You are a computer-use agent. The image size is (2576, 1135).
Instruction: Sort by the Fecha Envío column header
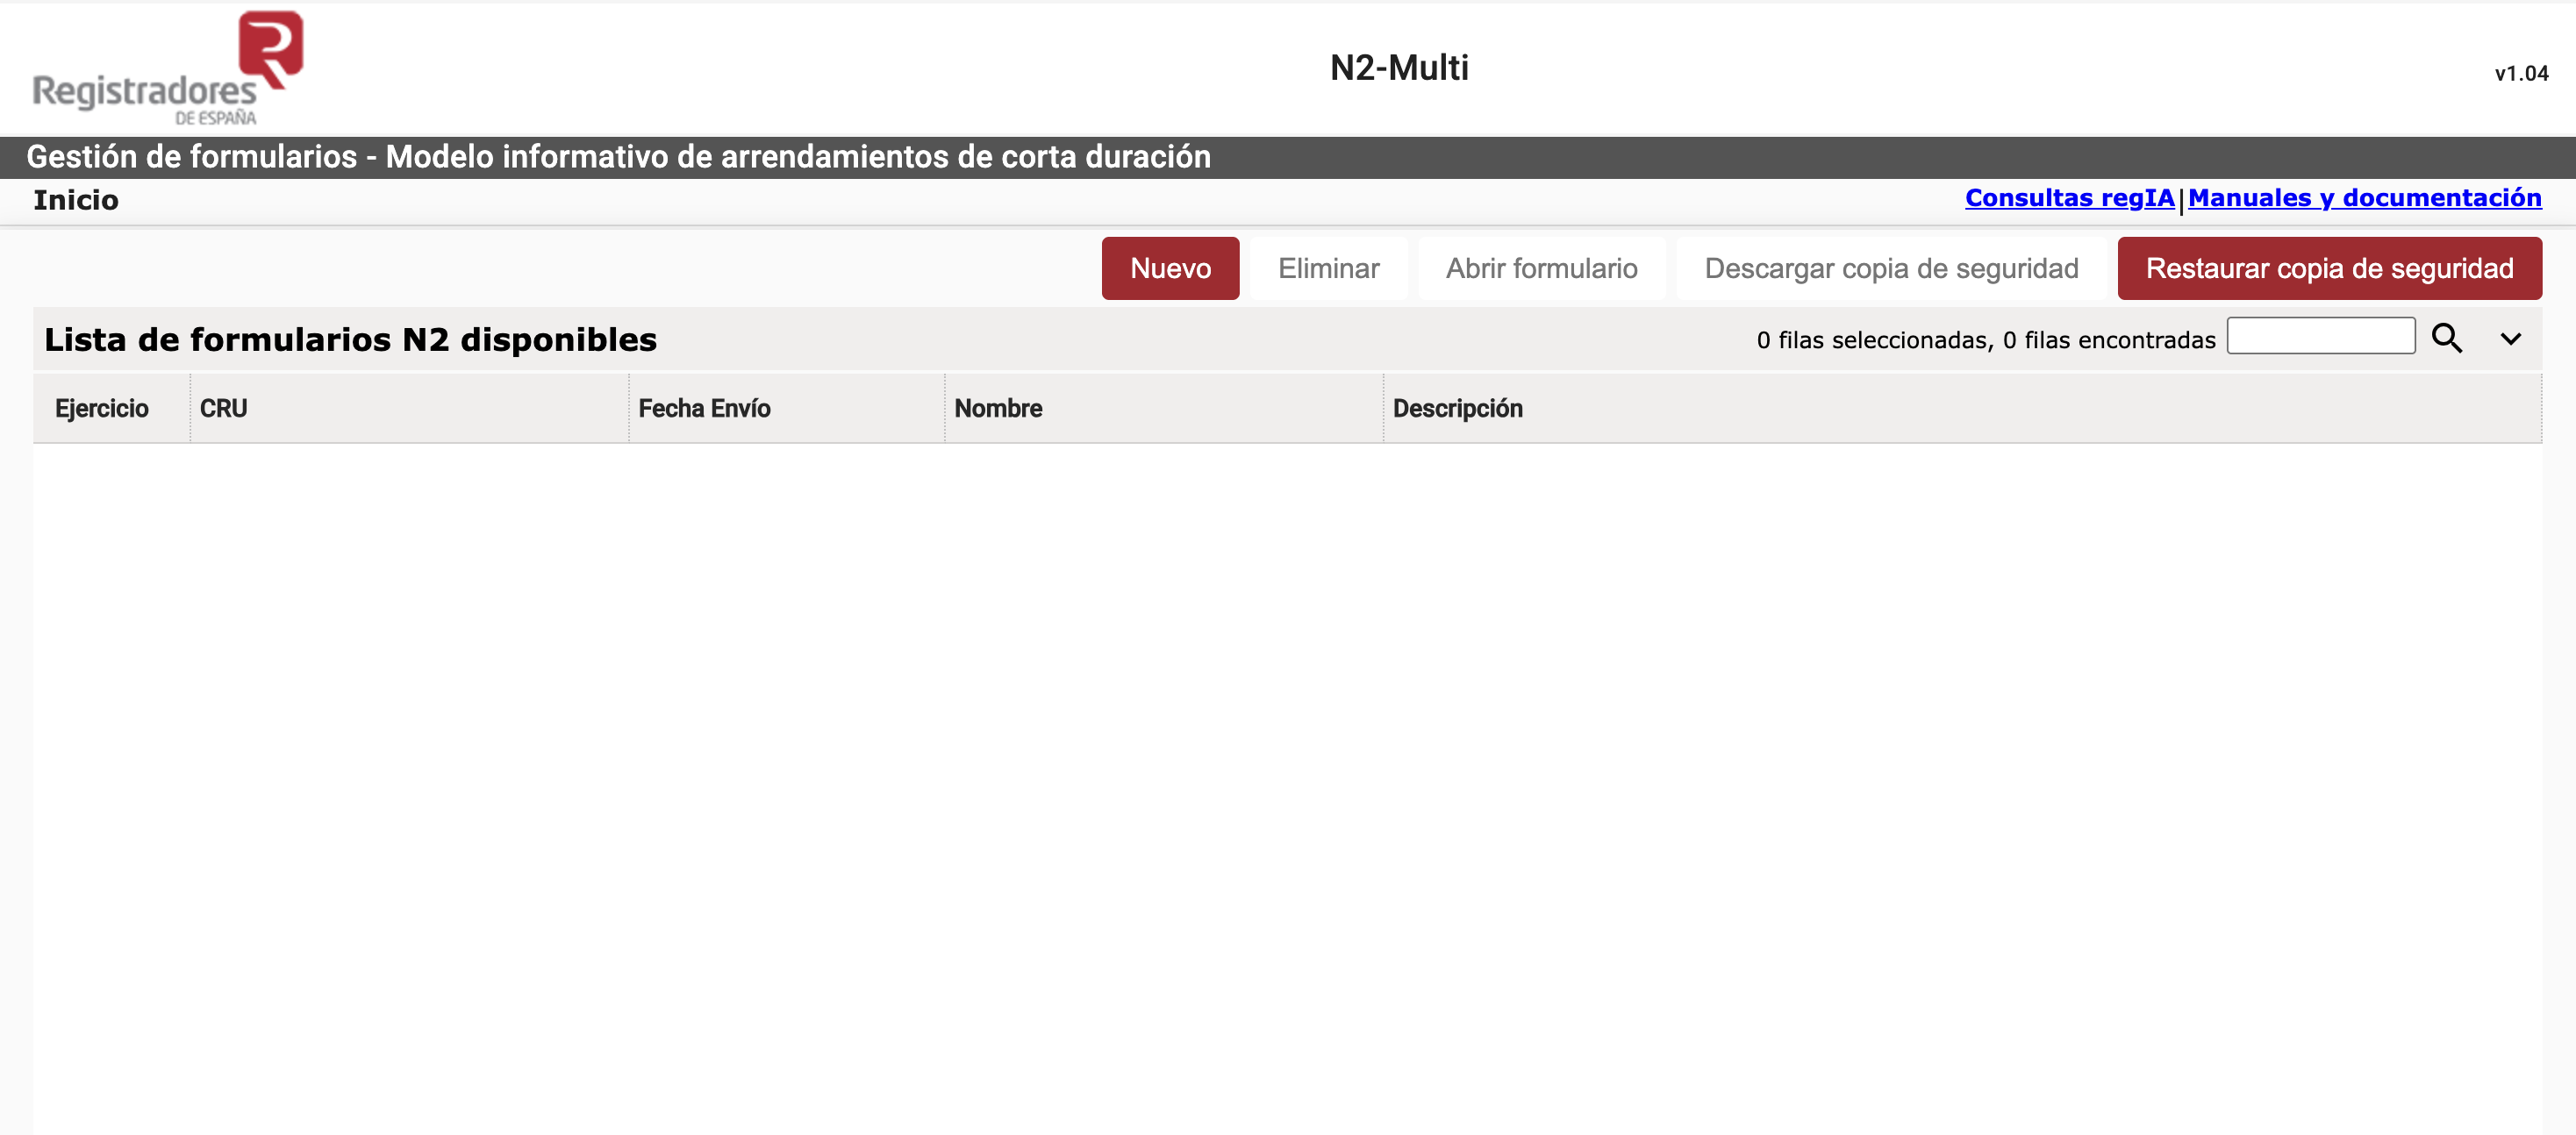(704, 408)
